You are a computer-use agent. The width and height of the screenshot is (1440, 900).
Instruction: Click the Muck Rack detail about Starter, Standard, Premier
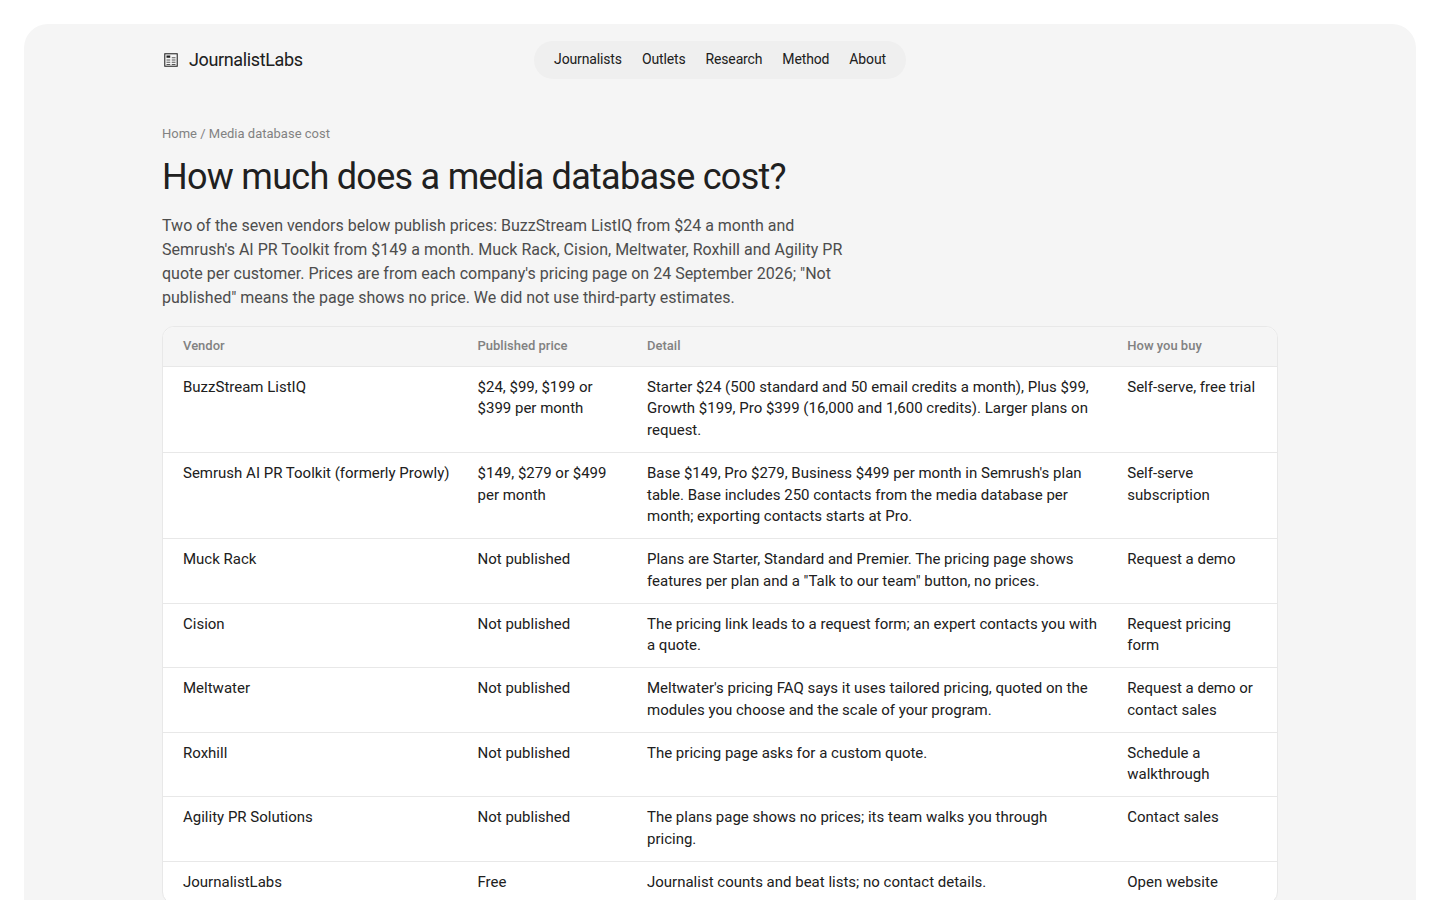click(860, 570)
